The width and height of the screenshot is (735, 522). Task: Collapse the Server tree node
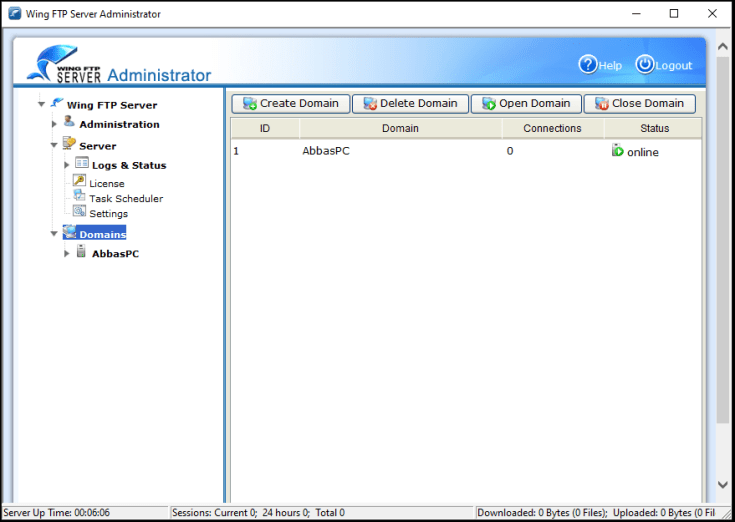(x=54, y=145)
